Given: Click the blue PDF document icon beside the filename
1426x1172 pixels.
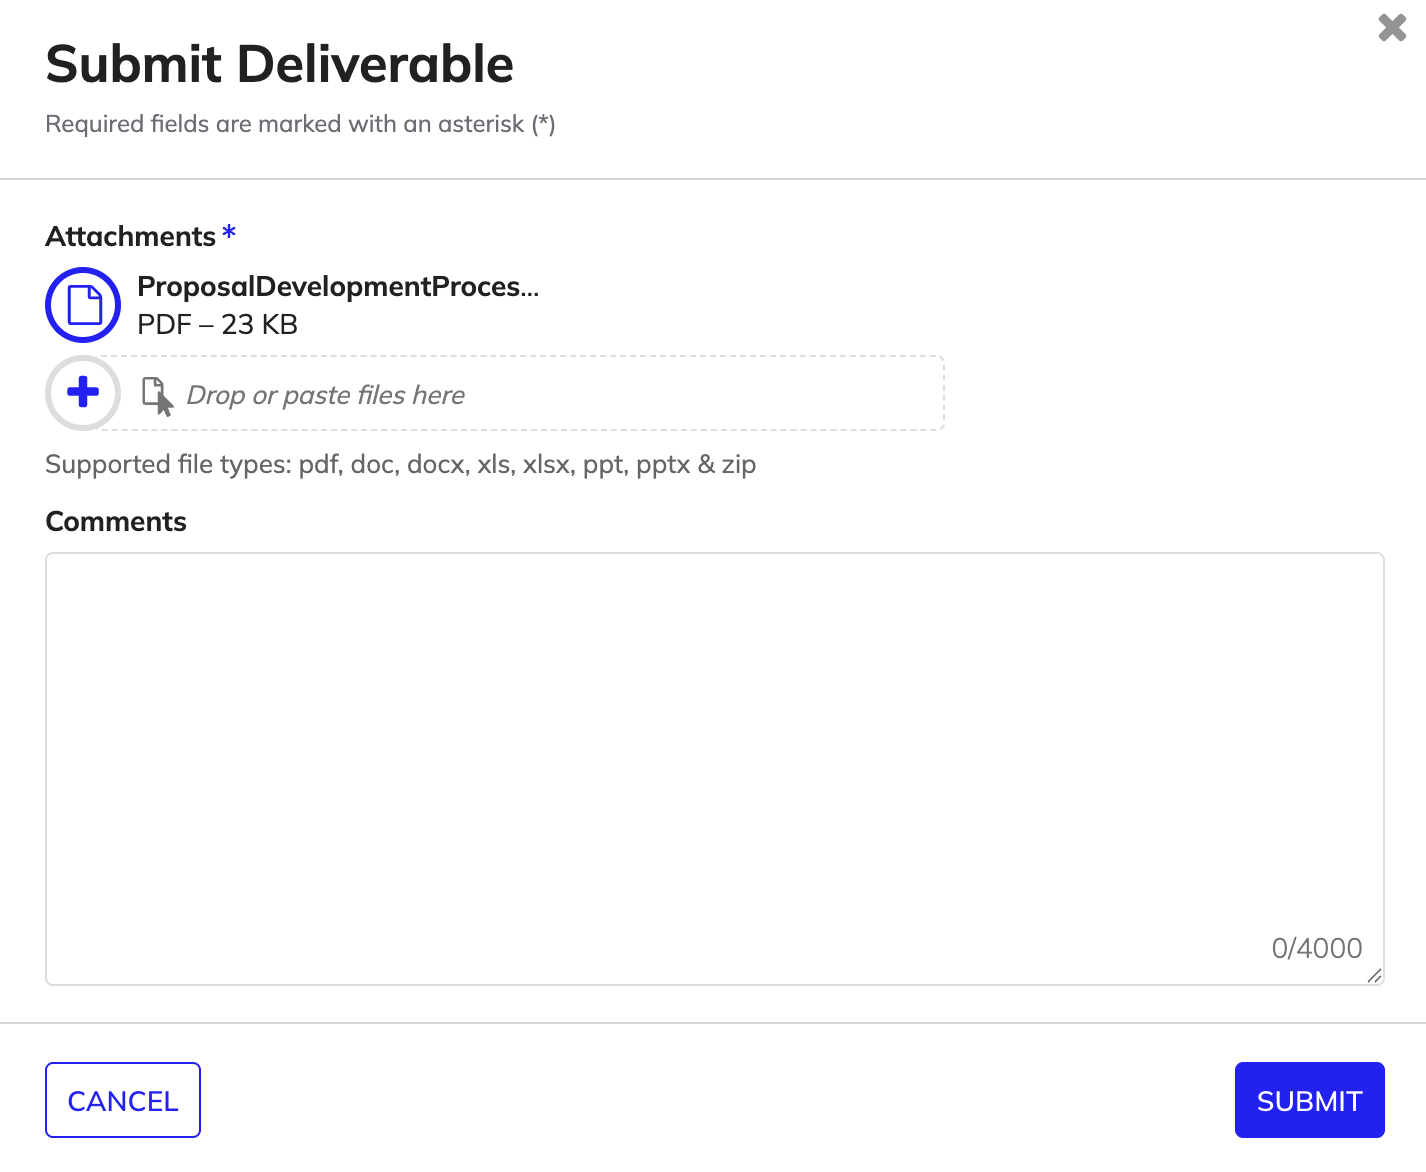Looking at the screenshot, I should click(83, 305).
